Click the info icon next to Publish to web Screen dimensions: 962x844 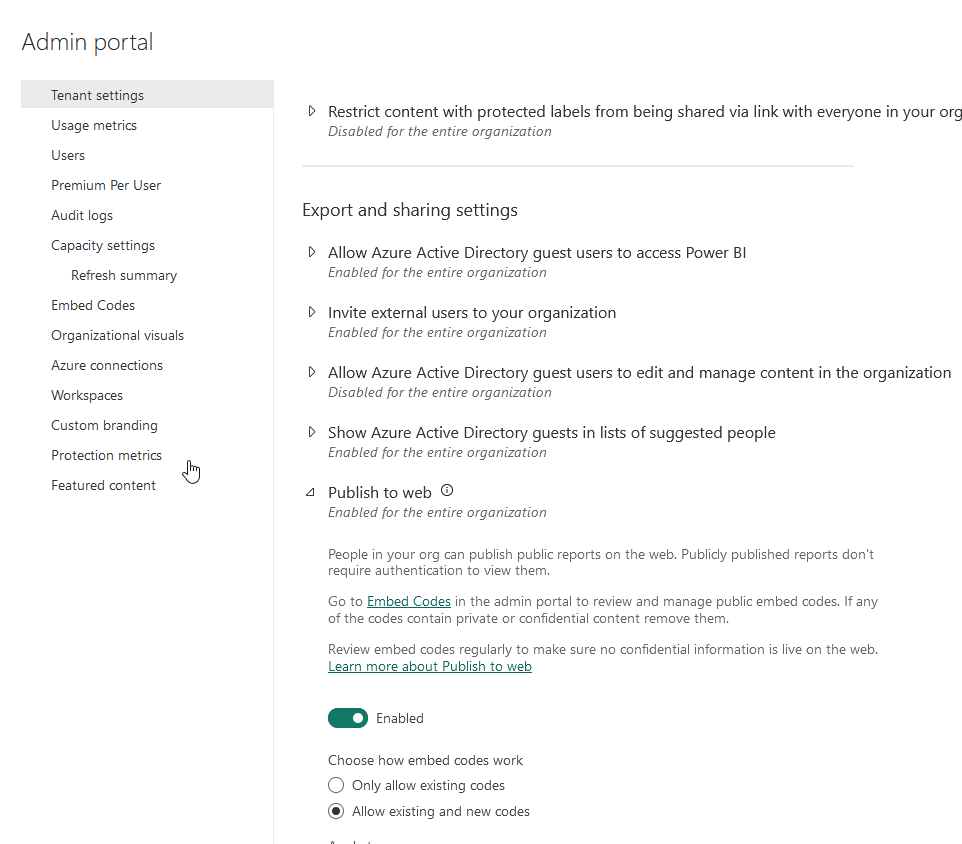[447, 491]
